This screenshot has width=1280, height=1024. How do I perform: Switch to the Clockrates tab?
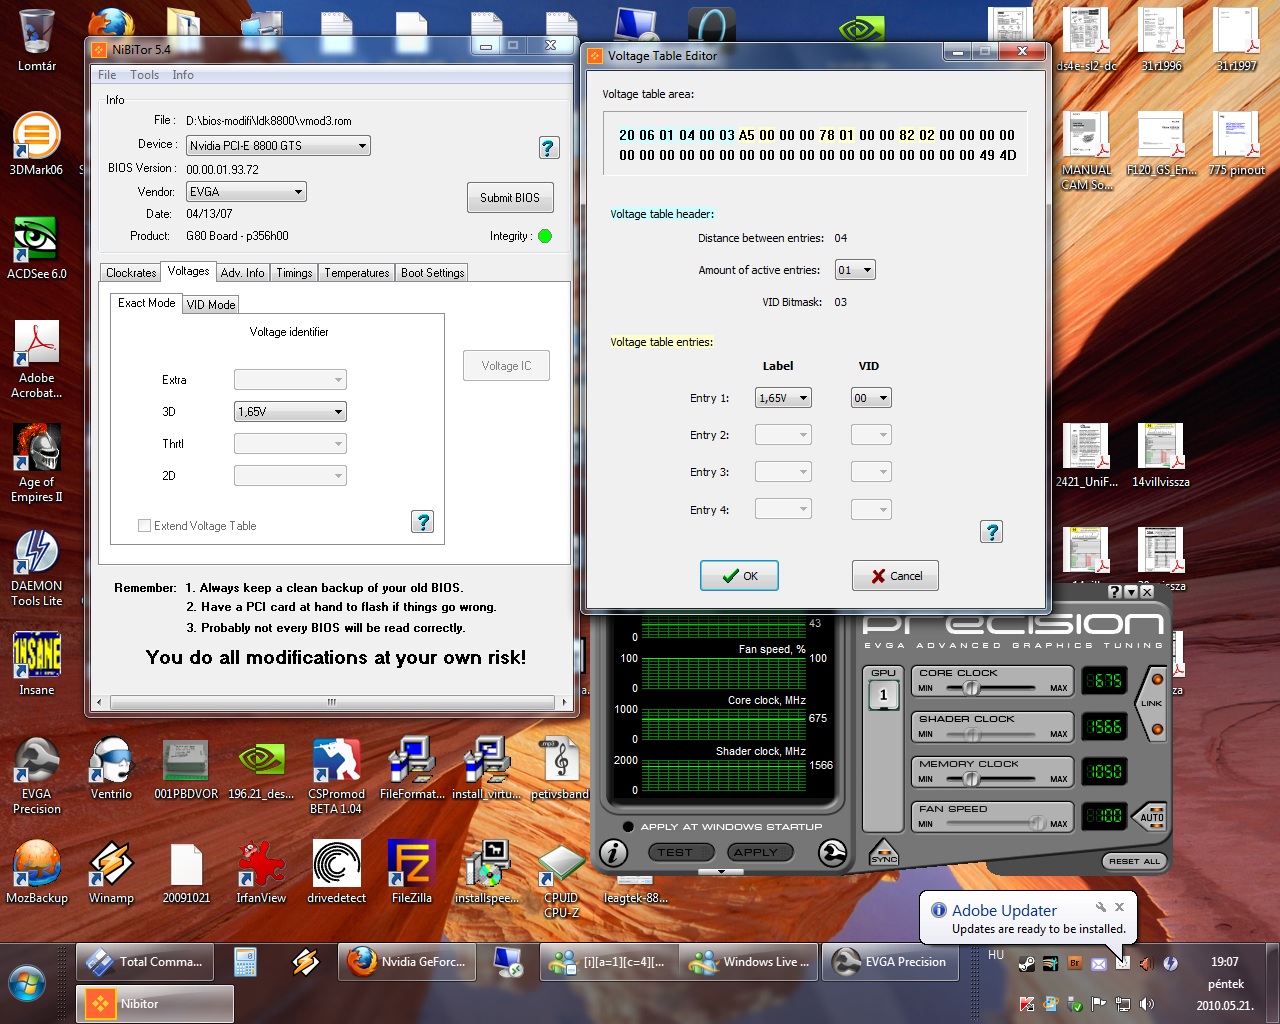pyautogui.click(x=131, y=273)
